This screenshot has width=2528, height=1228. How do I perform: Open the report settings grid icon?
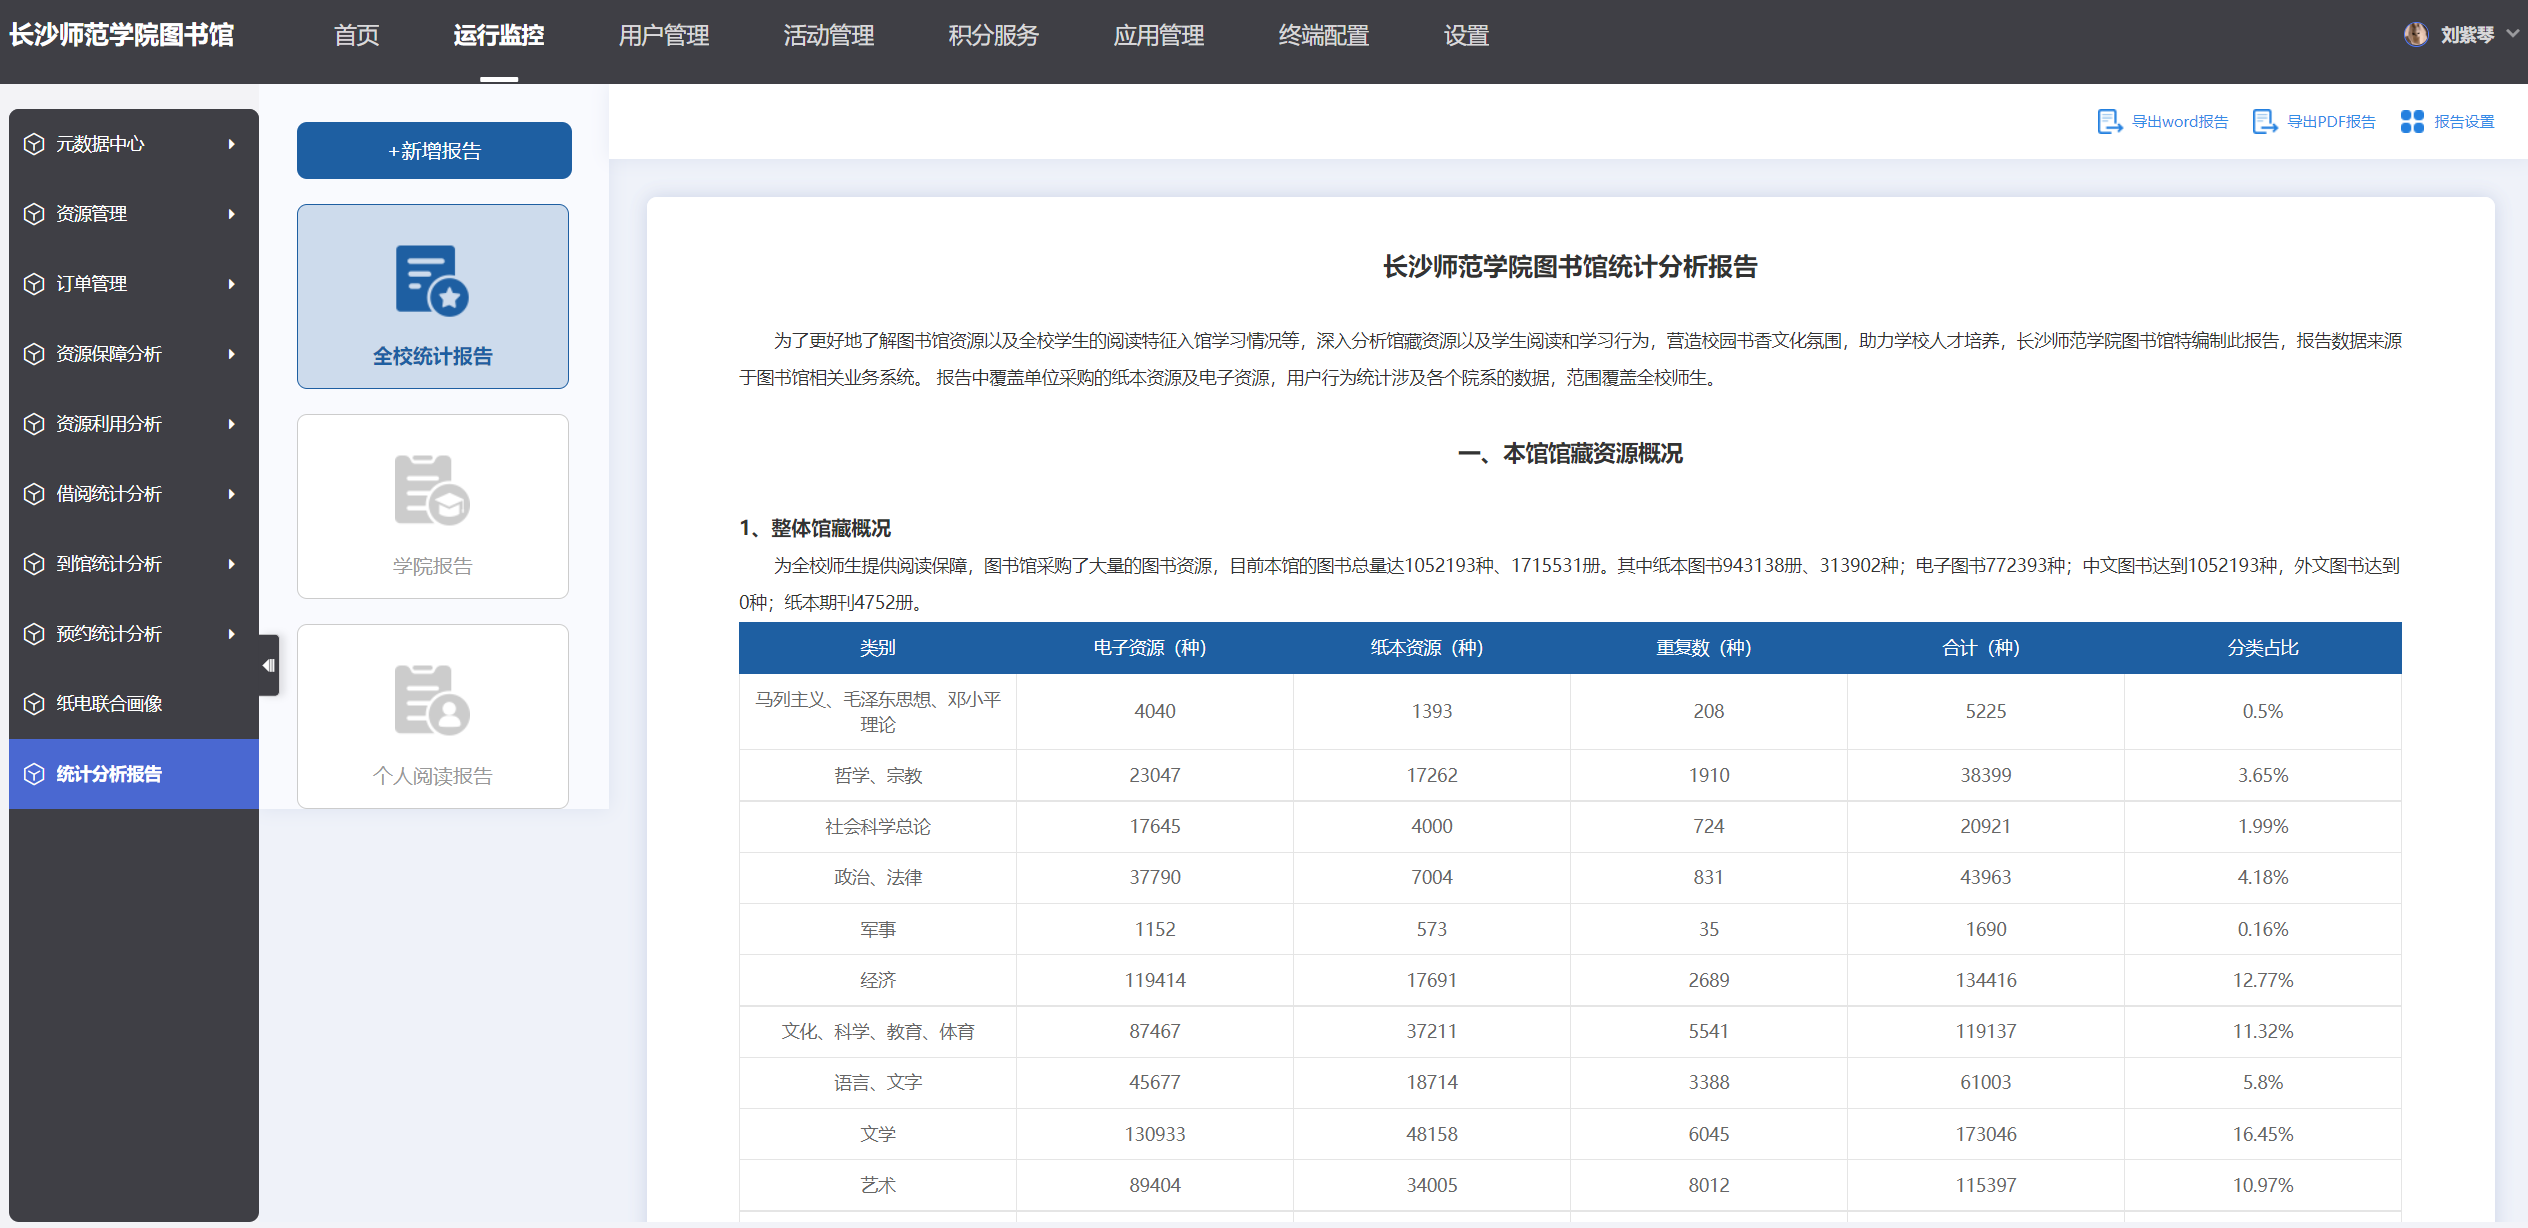point(2412,122)
